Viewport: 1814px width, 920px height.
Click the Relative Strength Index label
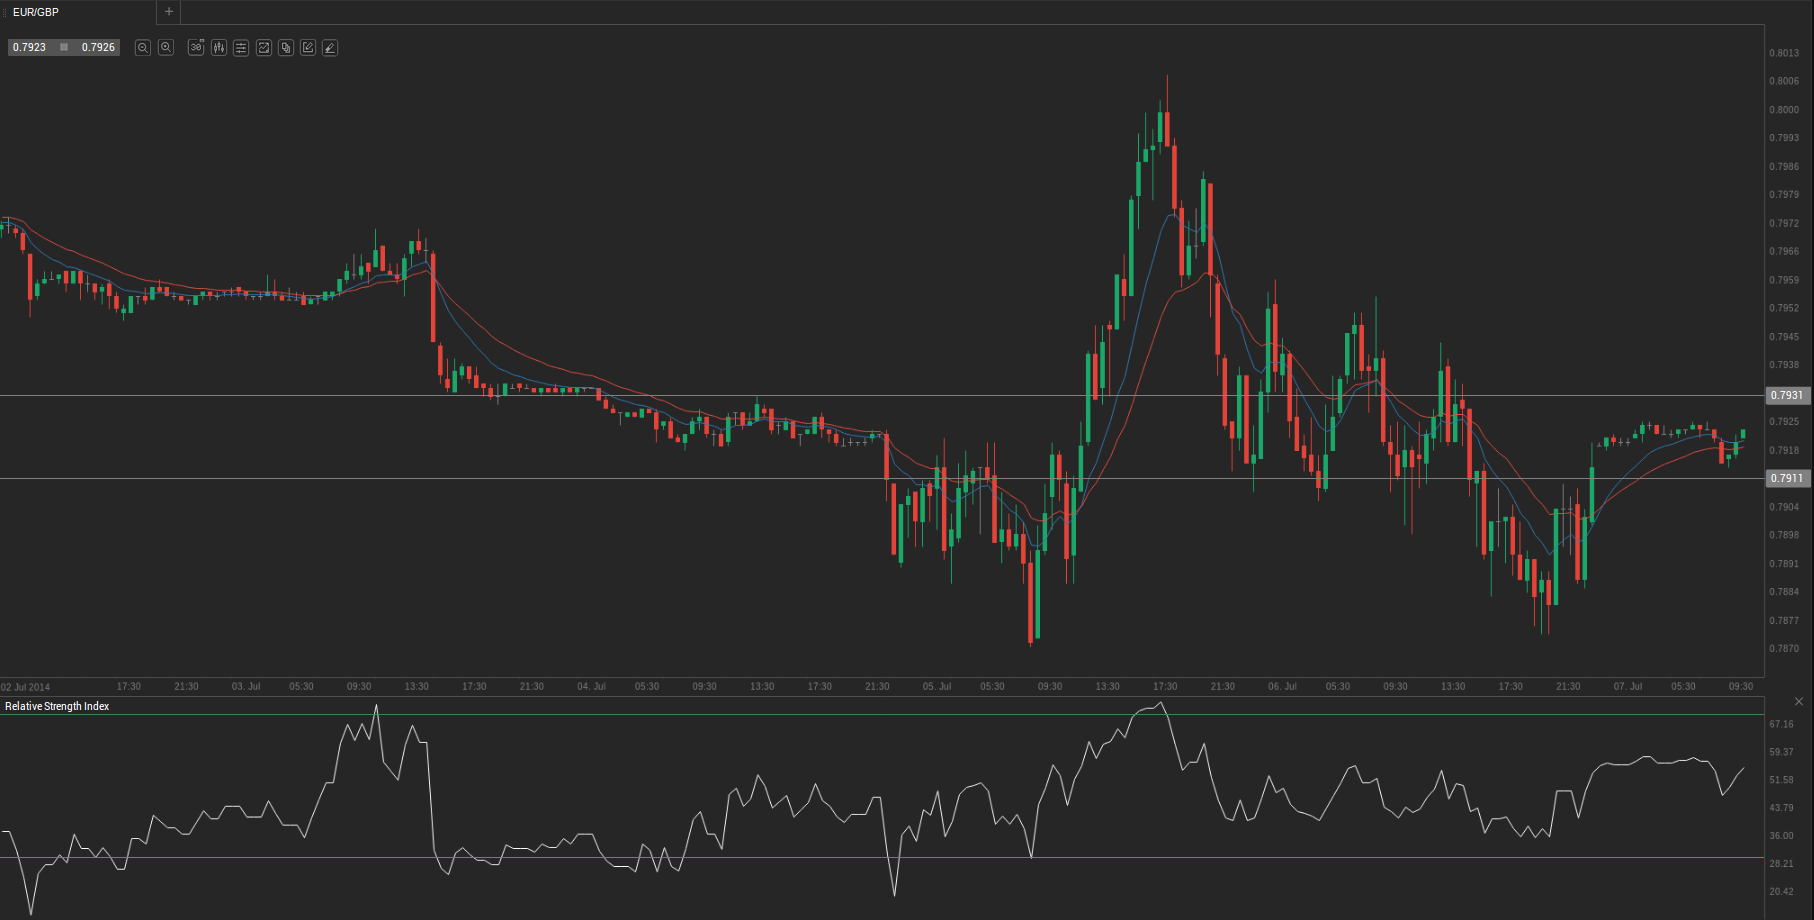pos(57,706)
